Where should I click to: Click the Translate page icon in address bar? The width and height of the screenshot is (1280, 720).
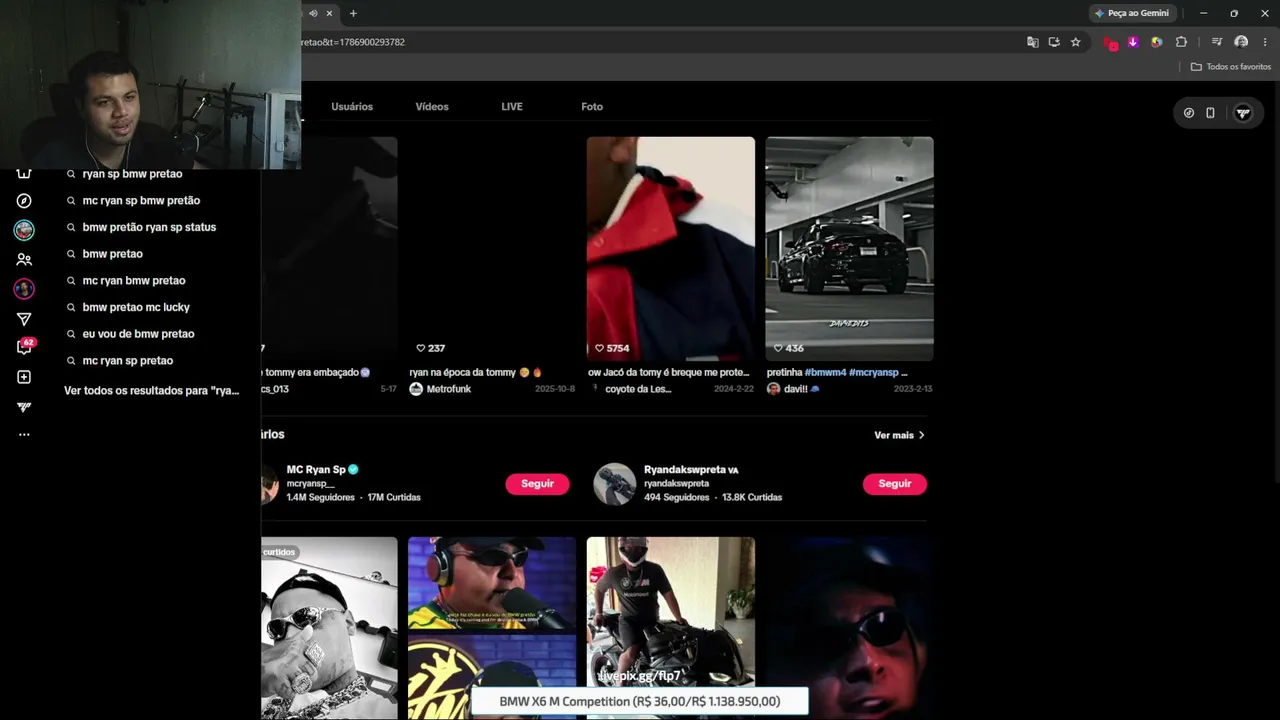tap(1033, 42)
